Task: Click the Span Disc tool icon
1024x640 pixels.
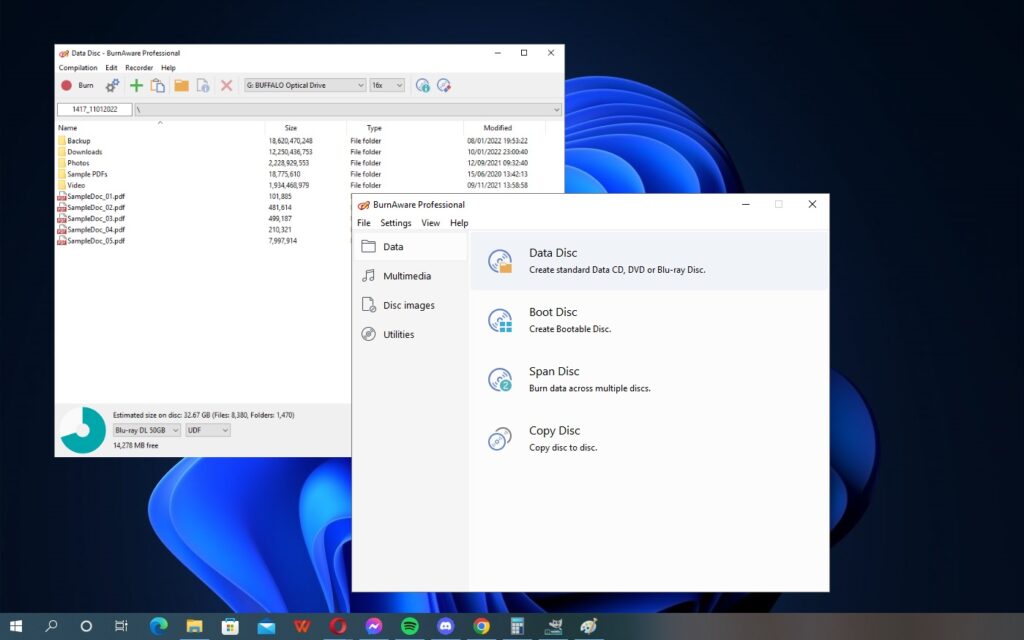Action: click(500, 379)
